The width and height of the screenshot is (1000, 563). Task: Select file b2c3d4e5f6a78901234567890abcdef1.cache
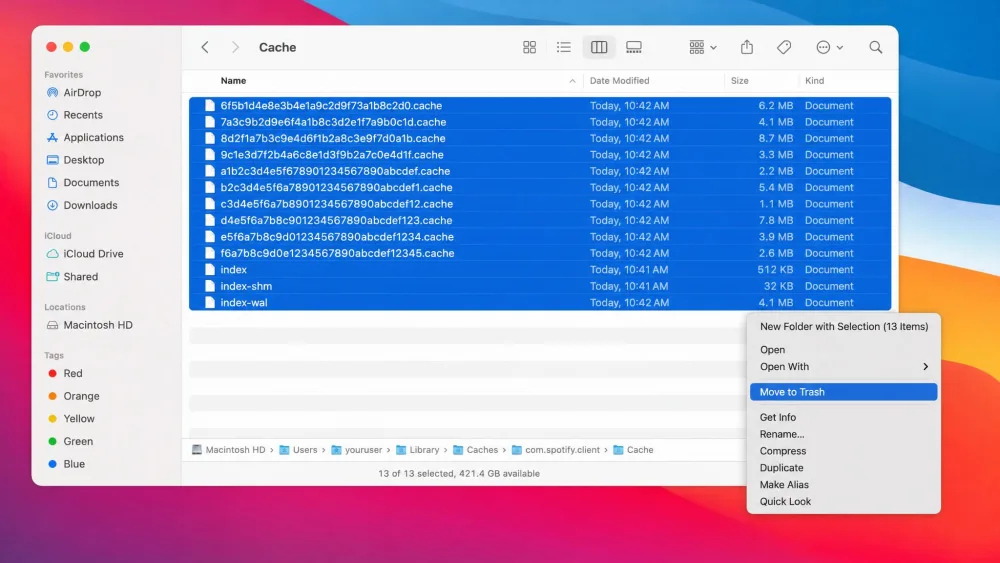(540, 187)
